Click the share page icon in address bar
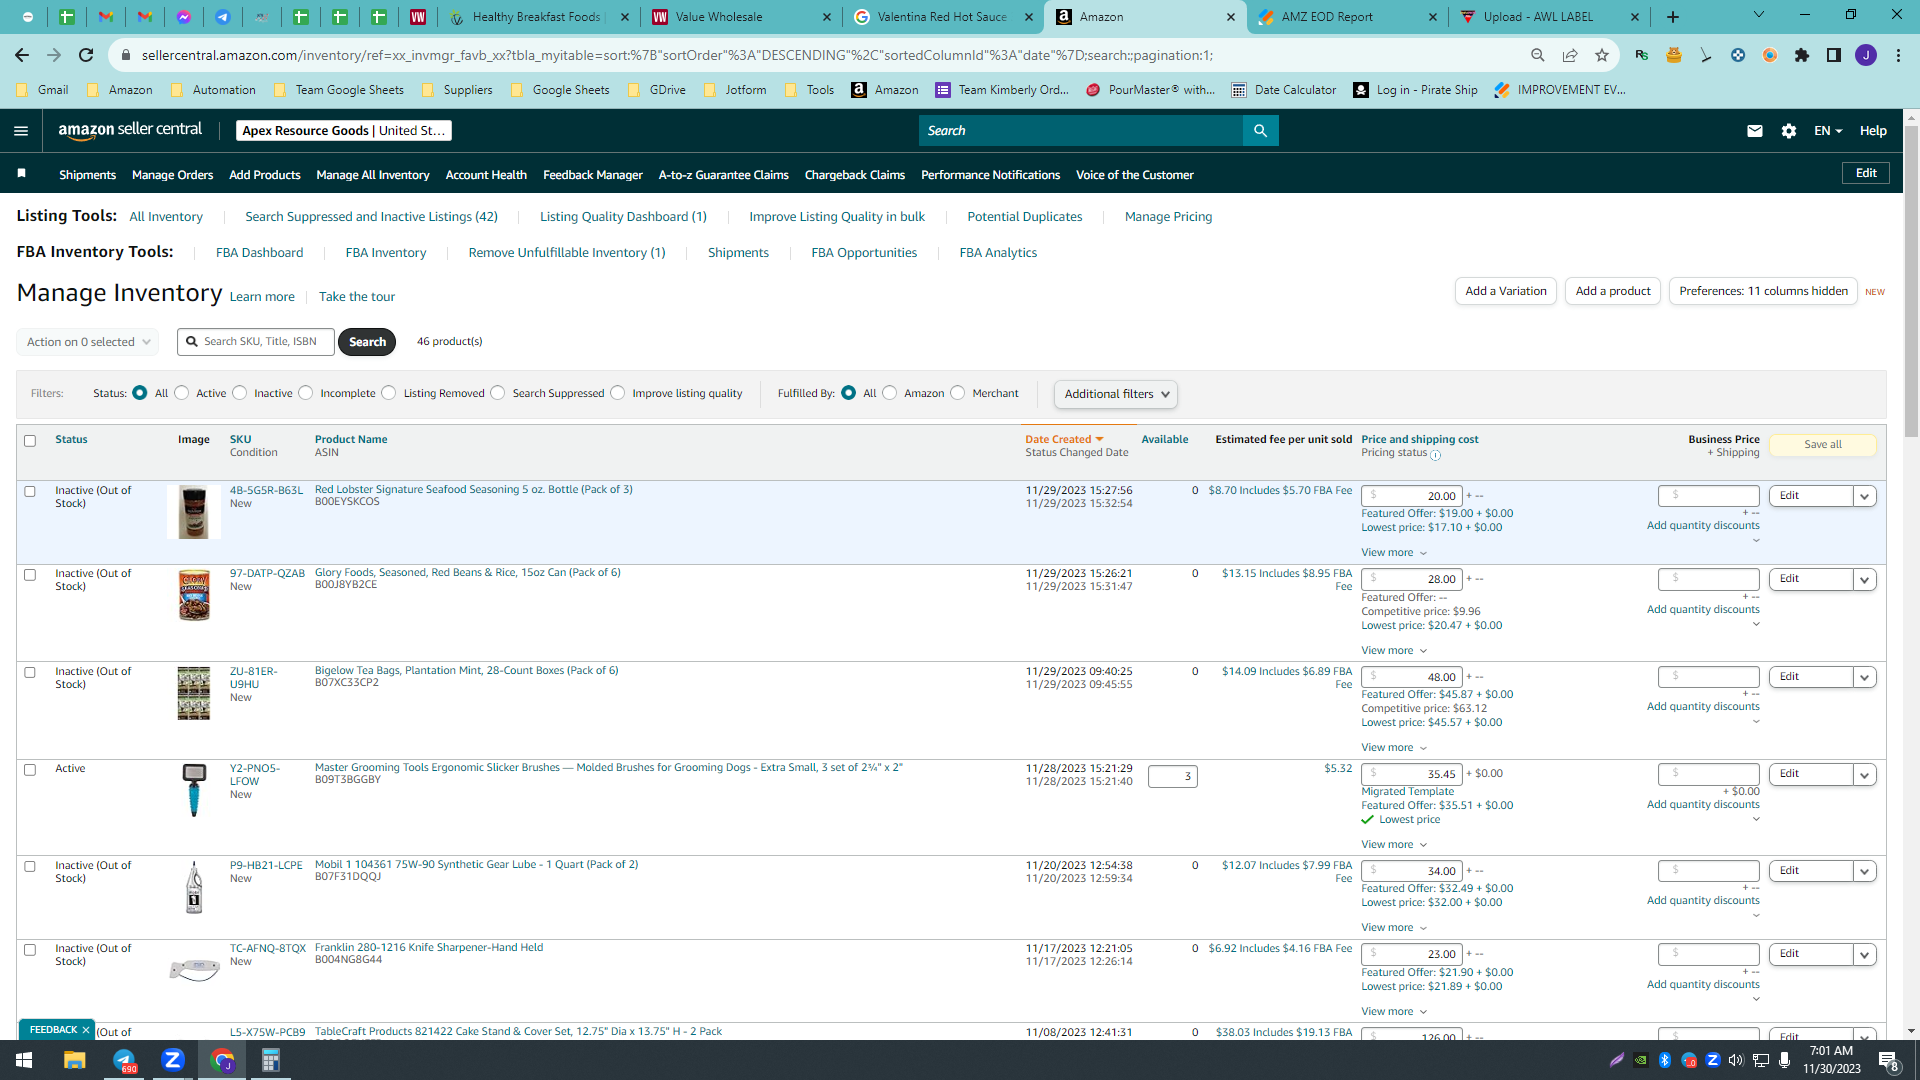1920x1080 pixels. coord(1570,55)
